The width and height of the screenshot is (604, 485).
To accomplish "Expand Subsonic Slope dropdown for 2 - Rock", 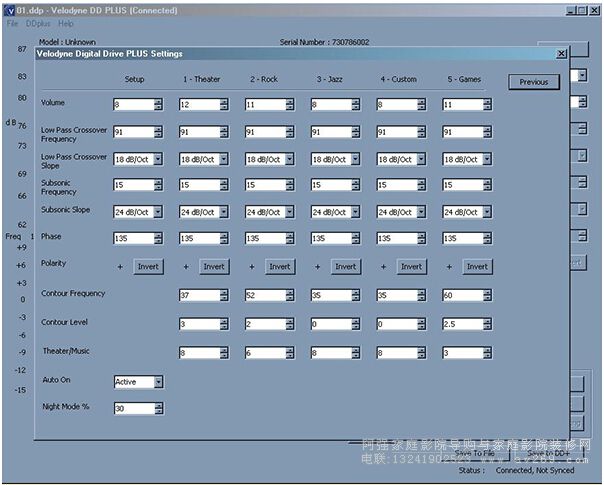I will [289, 212].
